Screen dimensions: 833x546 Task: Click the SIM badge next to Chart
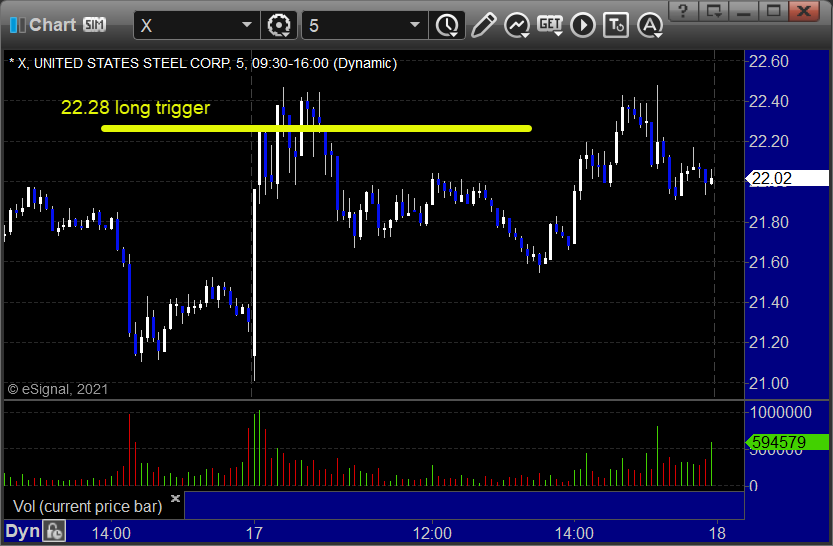pos(95,24)
